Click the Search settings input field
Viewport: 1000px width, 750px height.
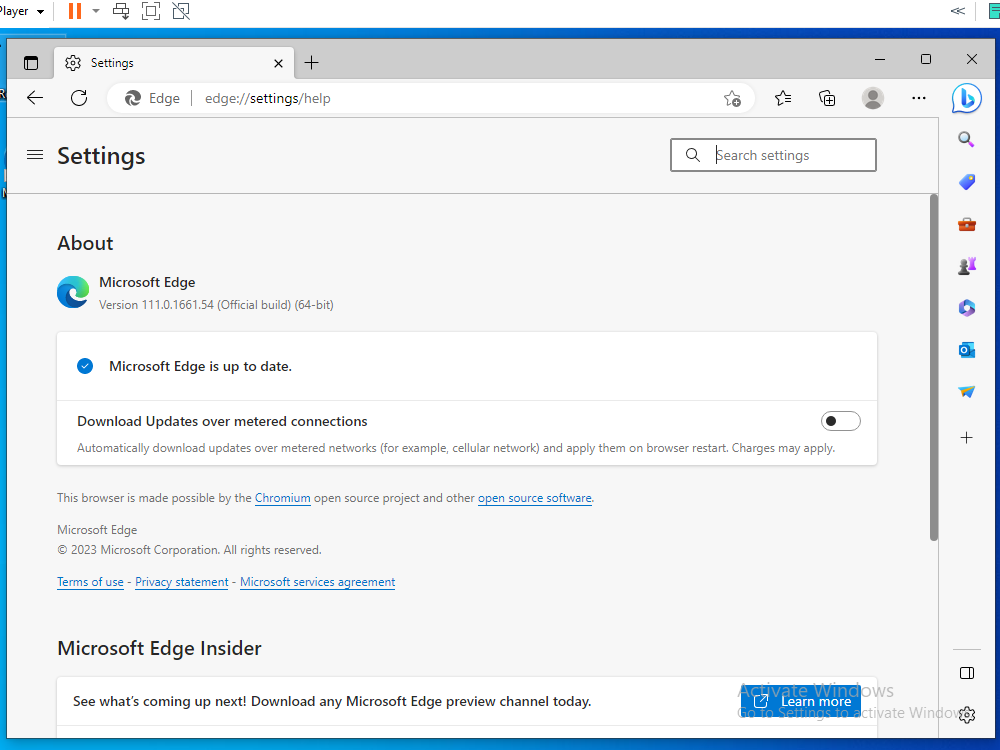pyautogui.click(x=773, y=155)
